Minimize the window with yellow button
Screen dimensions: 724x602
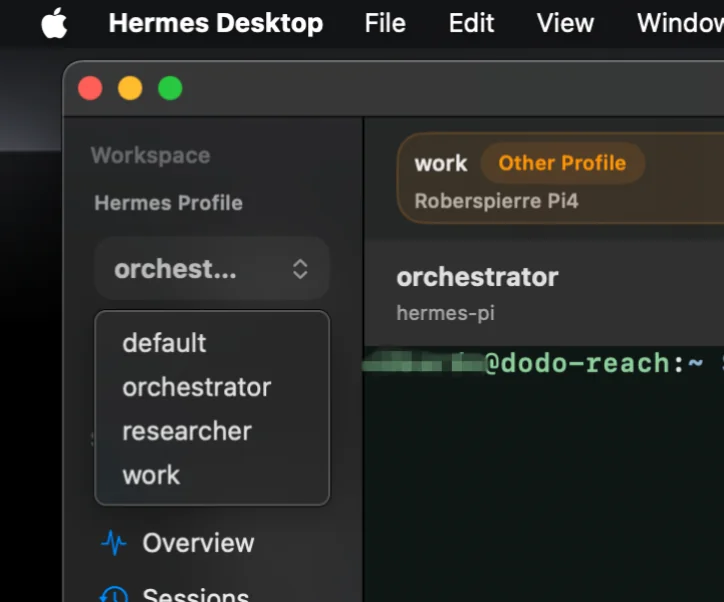tap(130, 88)
